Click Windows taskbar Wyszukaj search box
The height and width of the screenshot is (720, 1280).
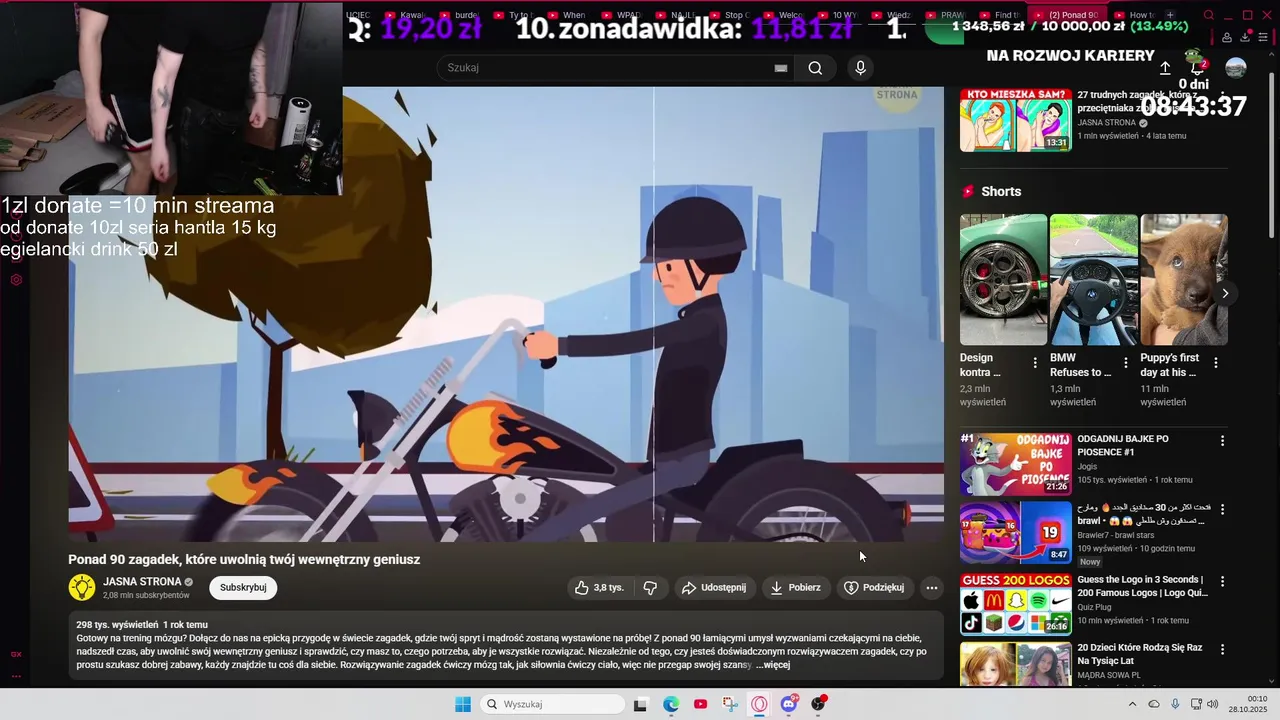(552, 704)
